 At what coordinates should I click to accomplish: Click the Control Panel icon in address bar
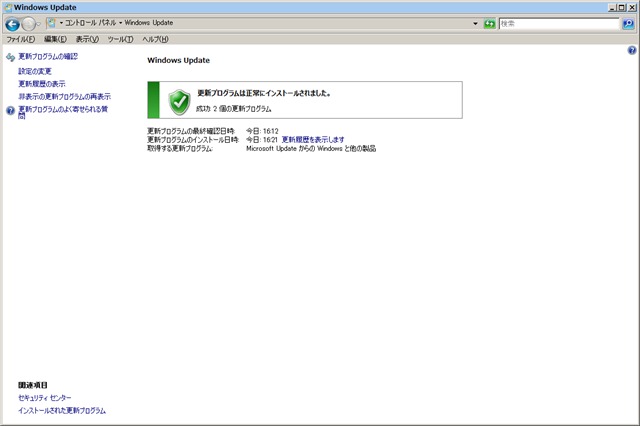(x=51, y=23)
